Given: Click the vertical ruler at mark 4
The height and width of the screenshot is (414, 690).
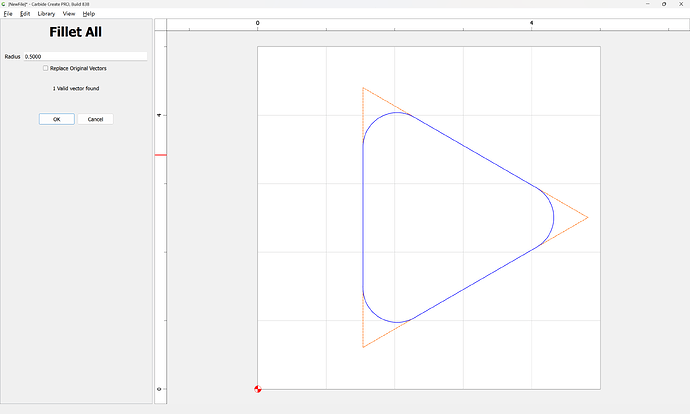Looking at the screenshot, I should tap(160, 116).
